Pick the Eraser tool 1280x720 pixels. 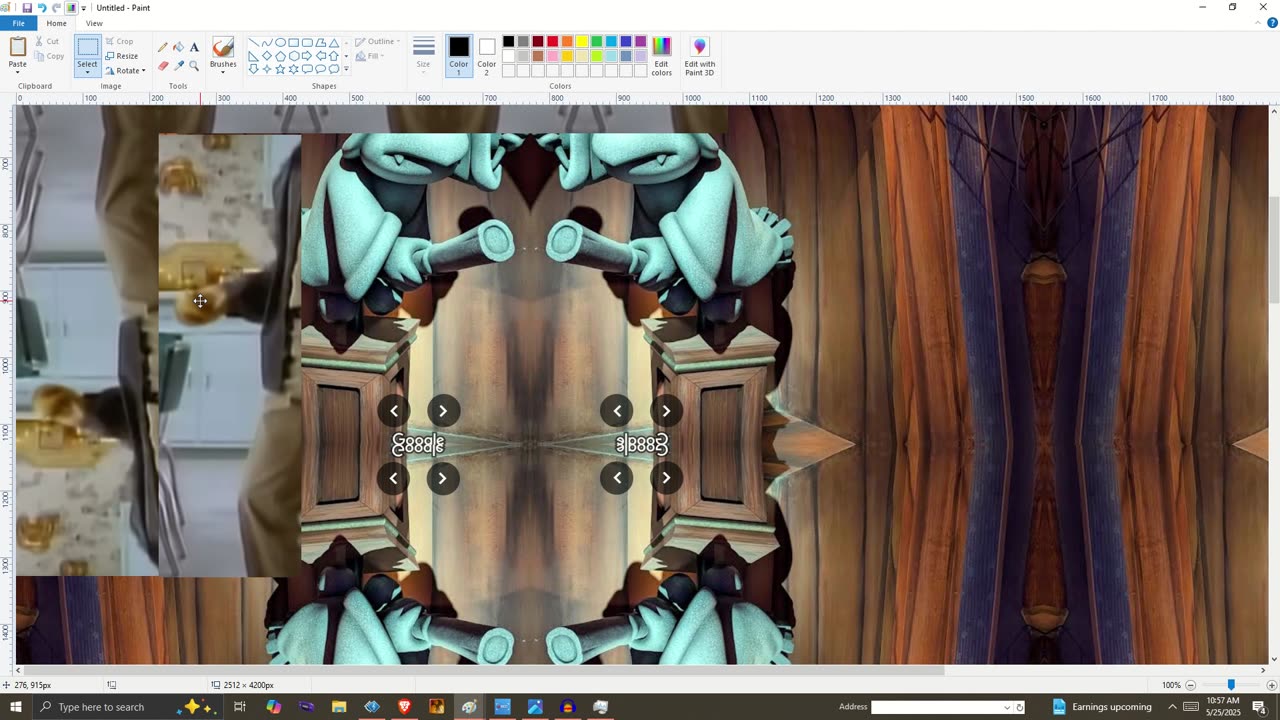click(x=162, y=66)
